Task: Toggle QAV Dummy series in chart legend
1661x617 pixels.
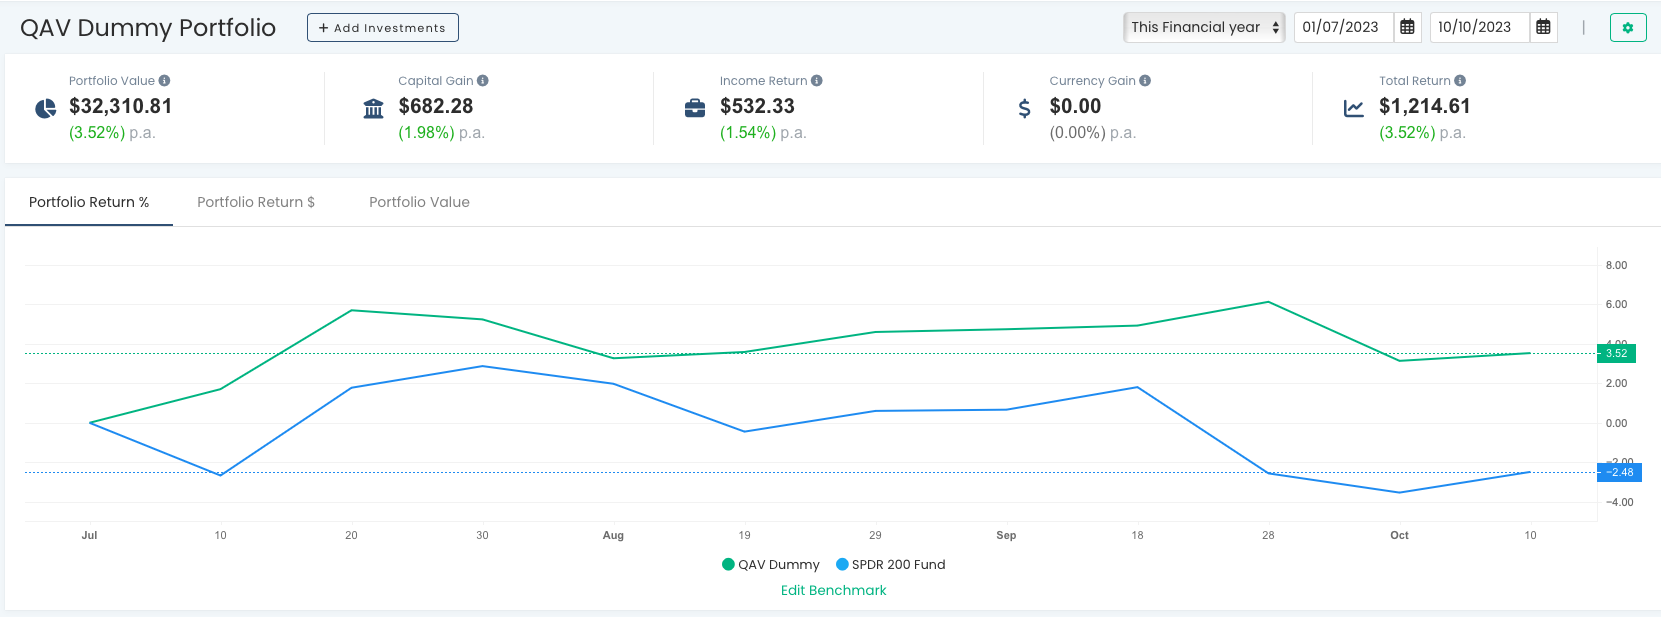Action: point(771,565)
